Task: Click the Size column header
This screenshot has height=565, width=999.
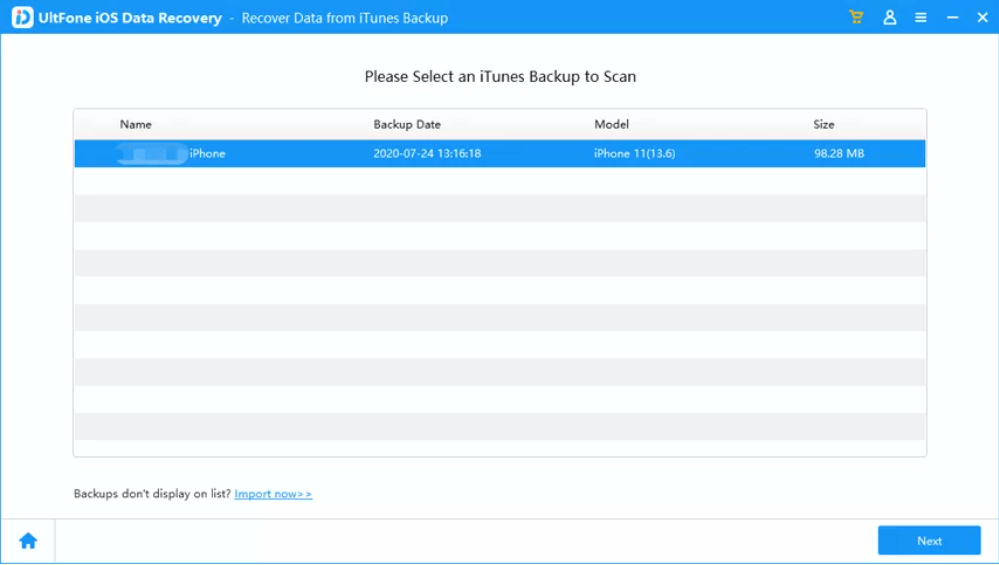Action: (824, 124)
